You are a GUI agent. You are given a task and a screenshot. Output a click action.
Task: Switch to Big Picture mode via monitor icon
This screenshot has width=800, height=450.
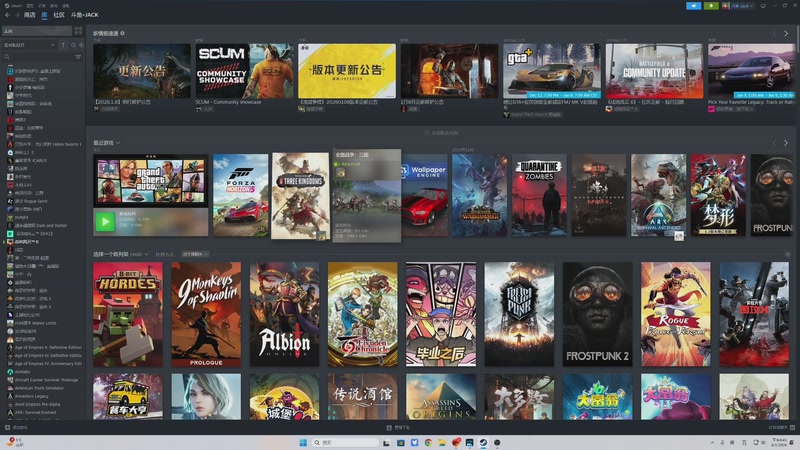click(x=763, y=6)
